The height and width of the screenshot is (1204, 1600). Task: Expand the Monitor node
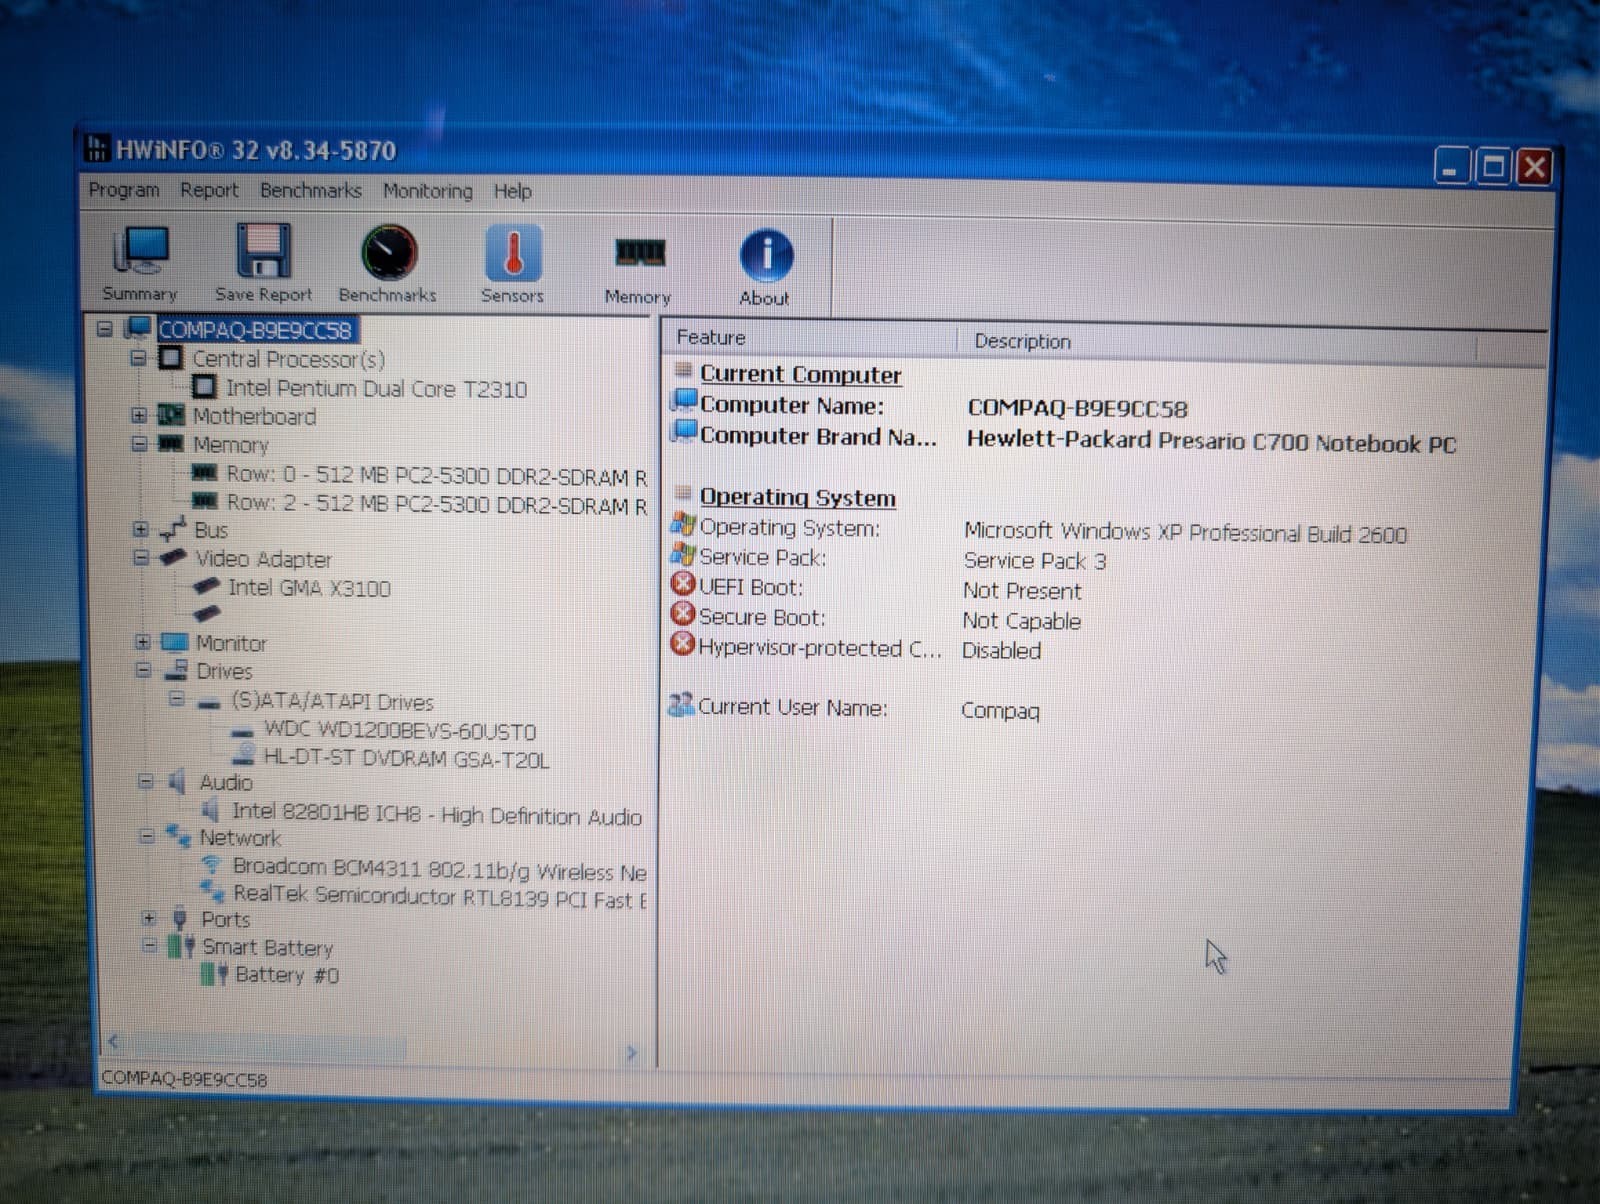pos(143,642)
